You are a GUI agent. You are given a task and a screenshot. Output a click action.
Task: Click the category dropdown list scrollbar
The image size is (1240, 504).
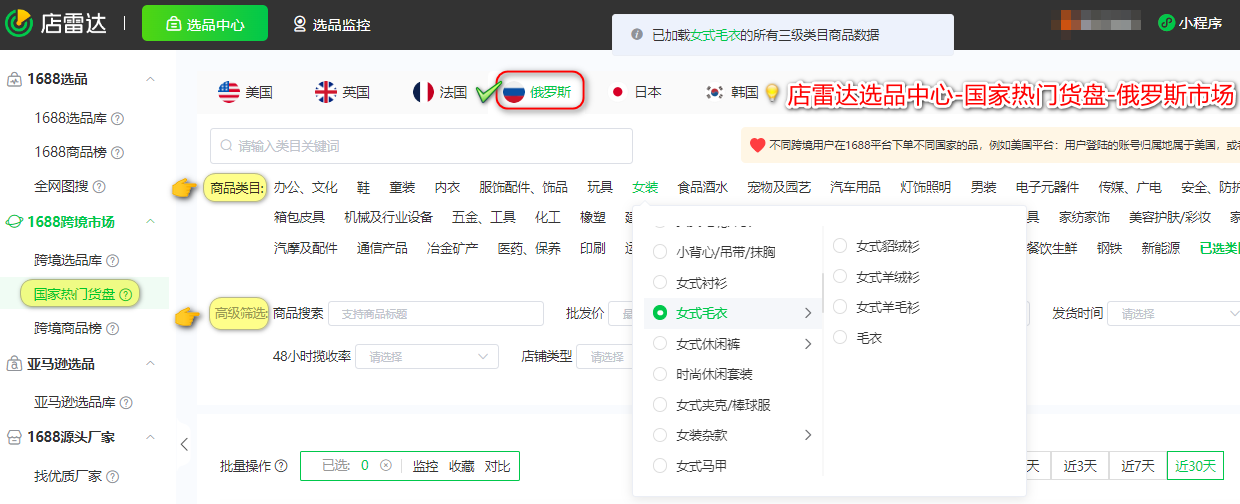coord(822,290)
